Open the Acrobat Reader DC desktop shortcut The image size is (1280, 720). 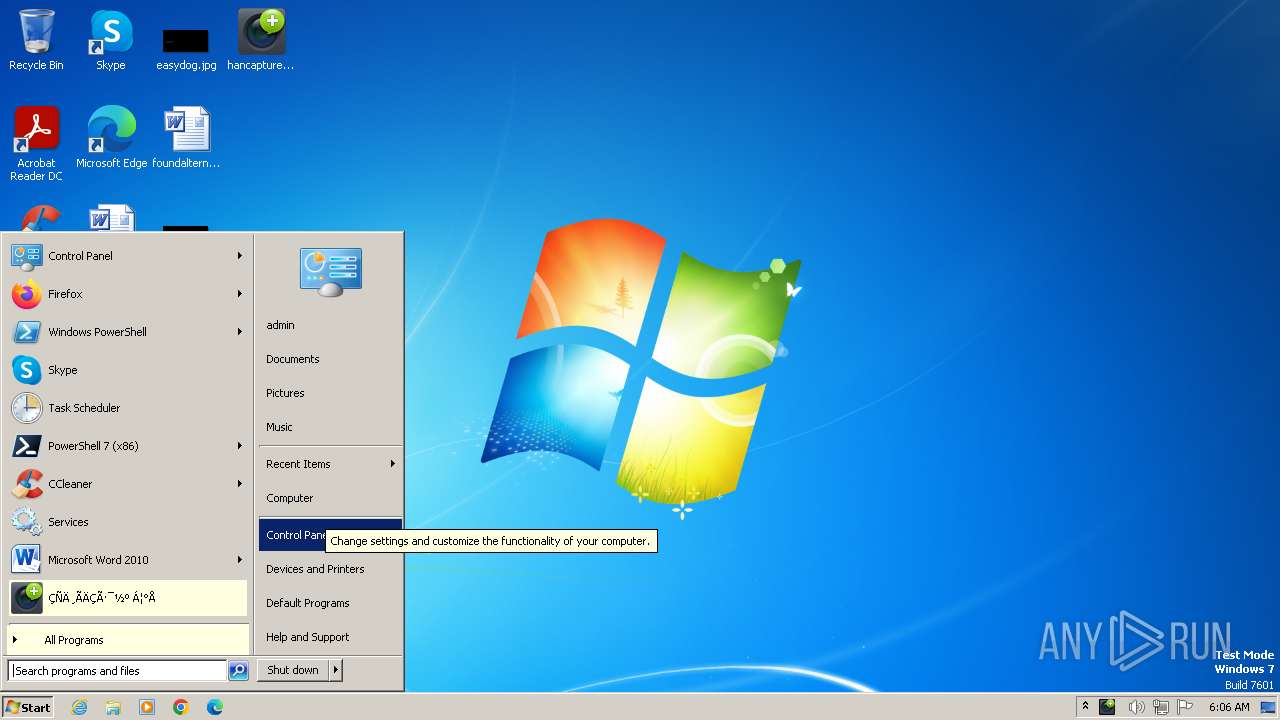[37, 143]
